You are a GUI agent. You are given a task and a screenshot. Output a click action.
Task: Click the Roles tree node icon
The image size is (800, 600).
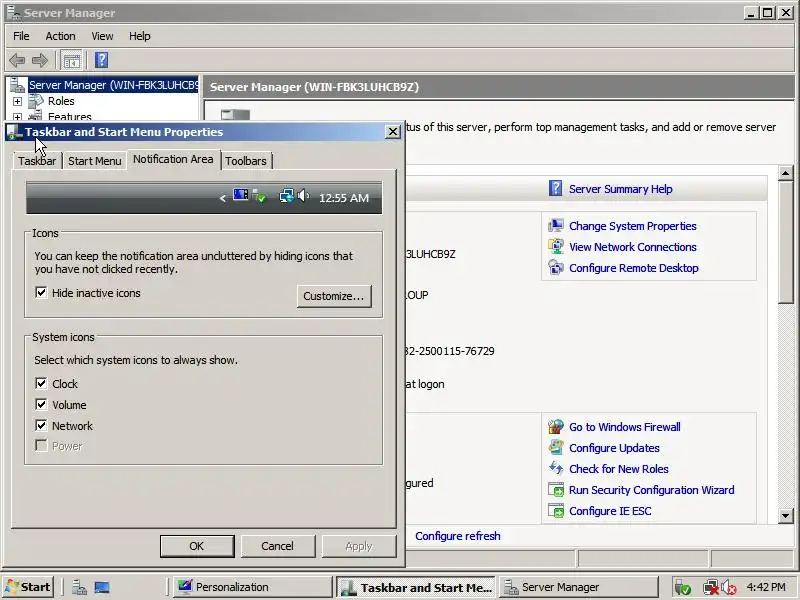click(x=36, y=101)
